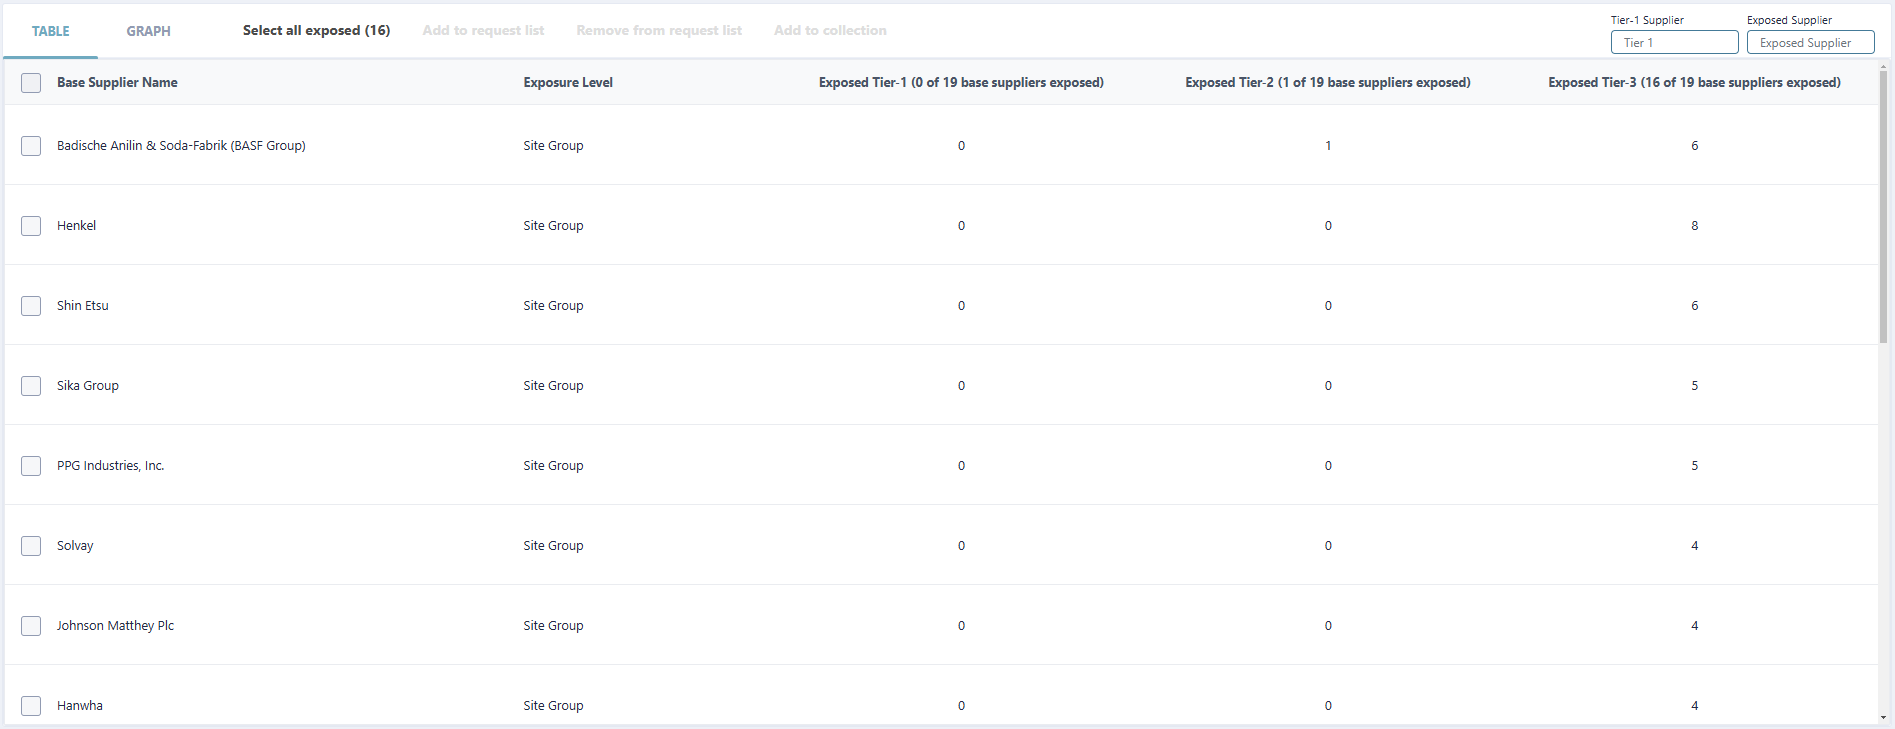Viewport: 1895px width, 729px height.
Task: Click Add to request list
Action: click(x=483, y=30)
